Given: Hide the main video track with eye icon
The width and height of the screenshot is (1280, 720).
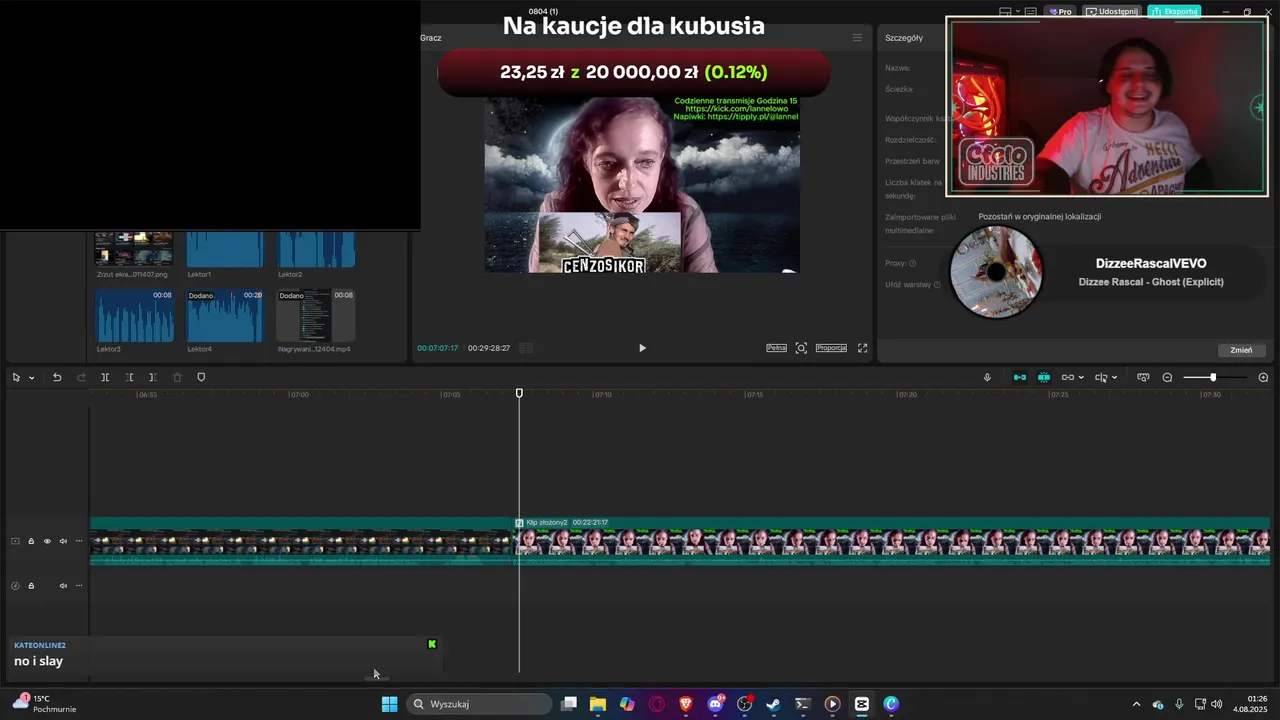Looking at the screenshot, I should pyautogui.click(x=47, y=541).
